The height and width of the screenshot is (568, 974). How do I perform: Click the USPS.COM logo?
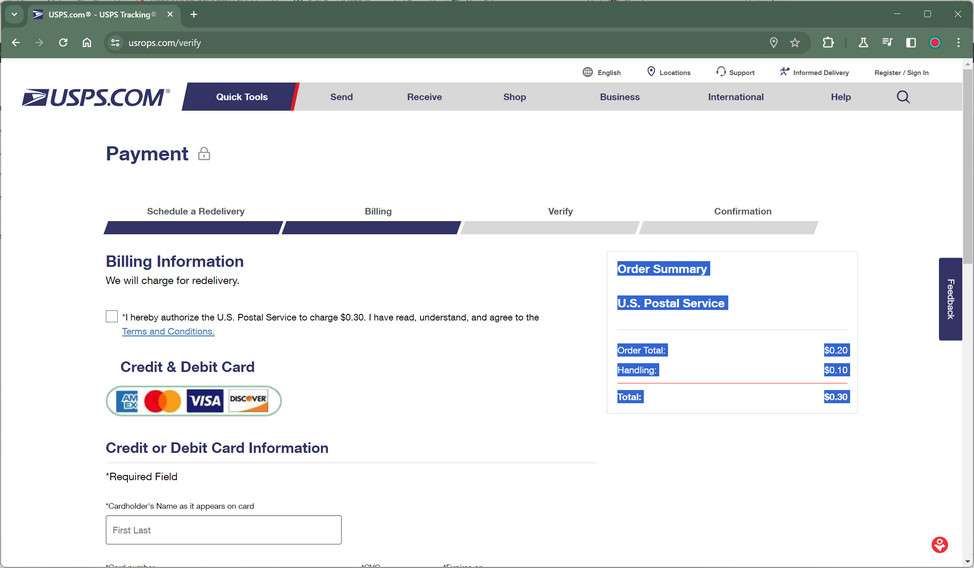pyautogui.click(x=96, y=97)
